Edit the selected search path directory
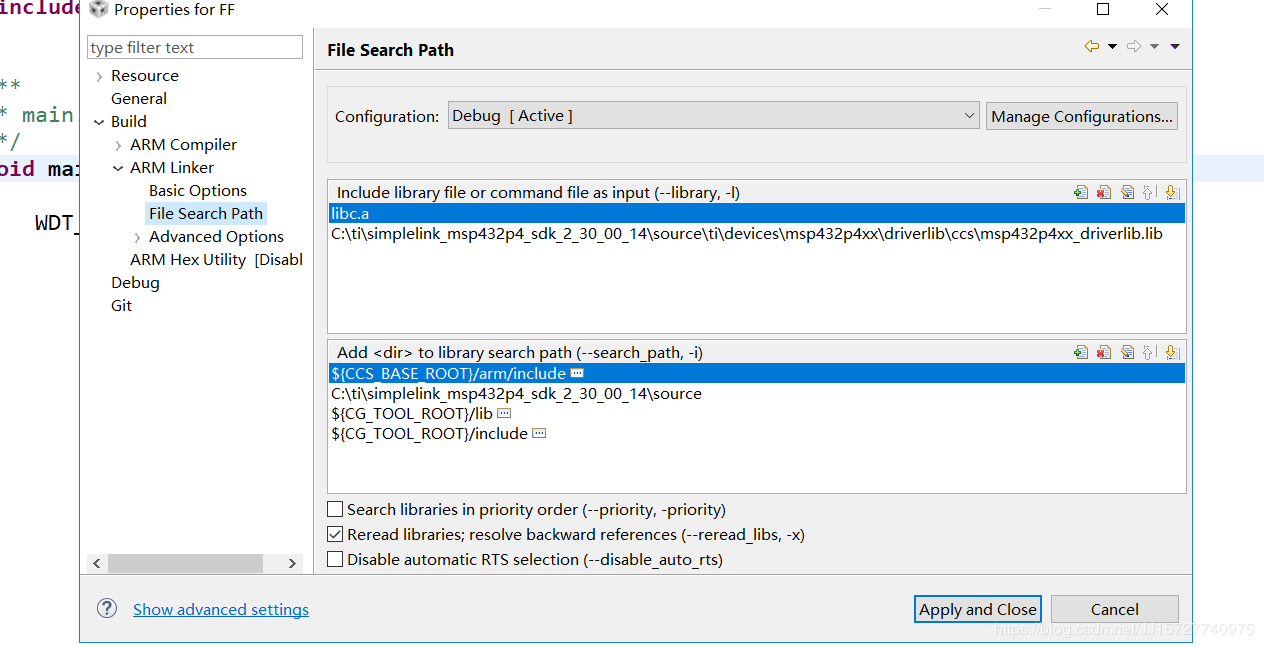 click(1127, 352)
